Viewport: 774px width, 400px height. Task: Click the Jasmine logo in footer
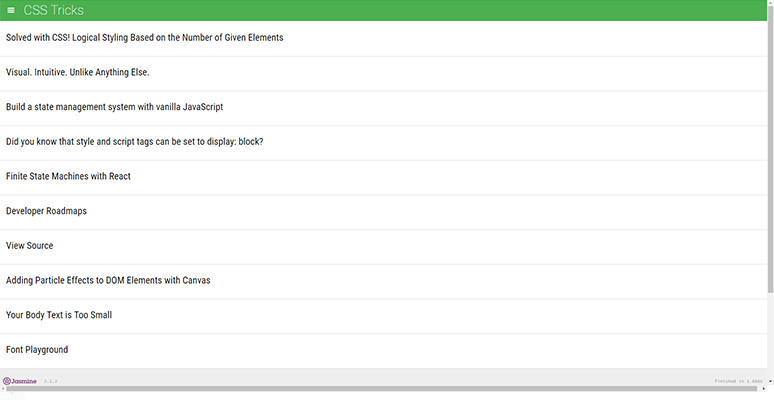(20, 381)
